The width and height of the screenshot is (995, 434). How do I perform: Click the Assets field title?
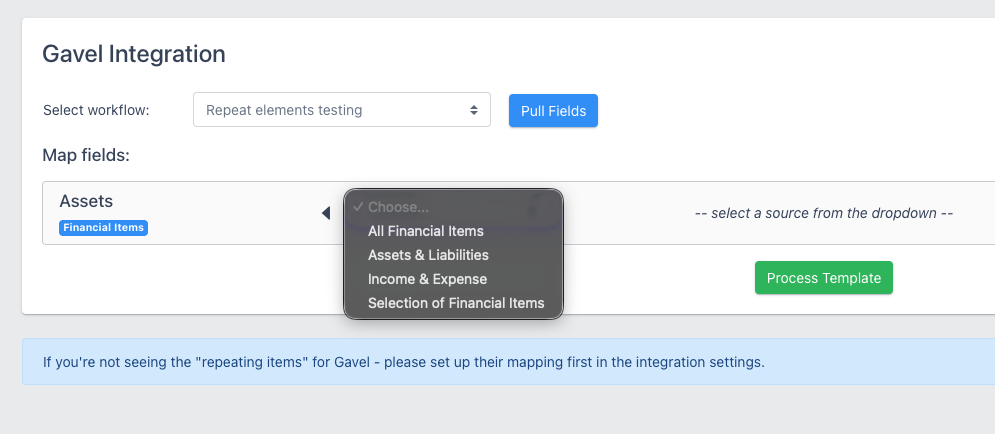tap(86, 201)
